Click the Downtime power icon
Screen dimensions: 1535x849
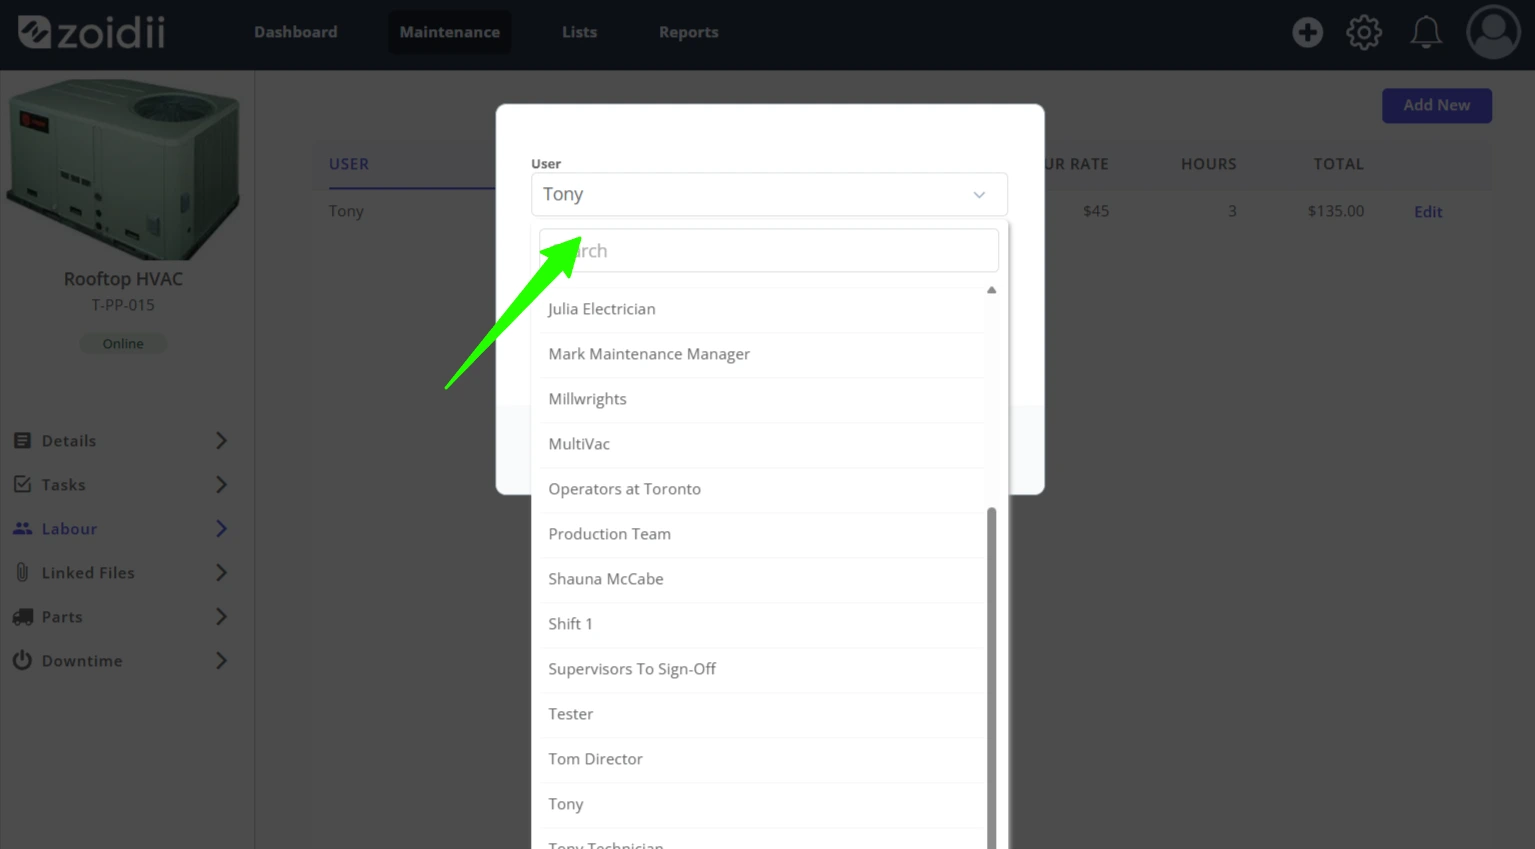click(22, 660)
